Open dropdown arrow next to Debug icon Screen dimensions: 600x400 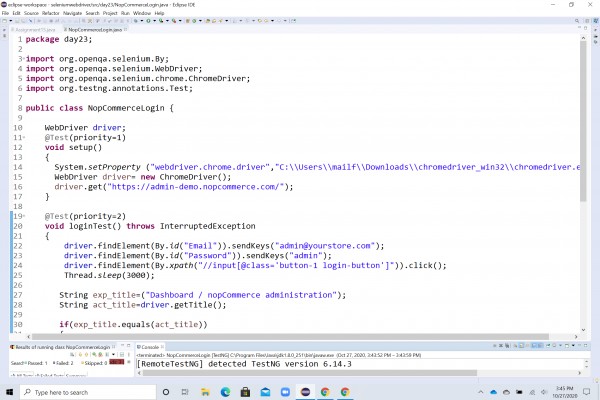click(142, 21)
